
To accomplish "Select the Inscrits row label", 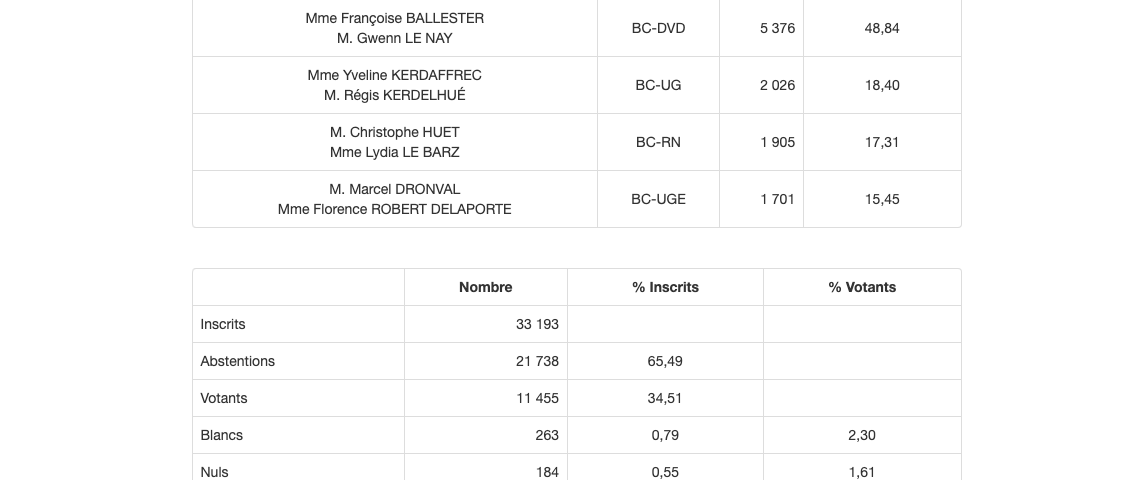I will tap(223, 324).
